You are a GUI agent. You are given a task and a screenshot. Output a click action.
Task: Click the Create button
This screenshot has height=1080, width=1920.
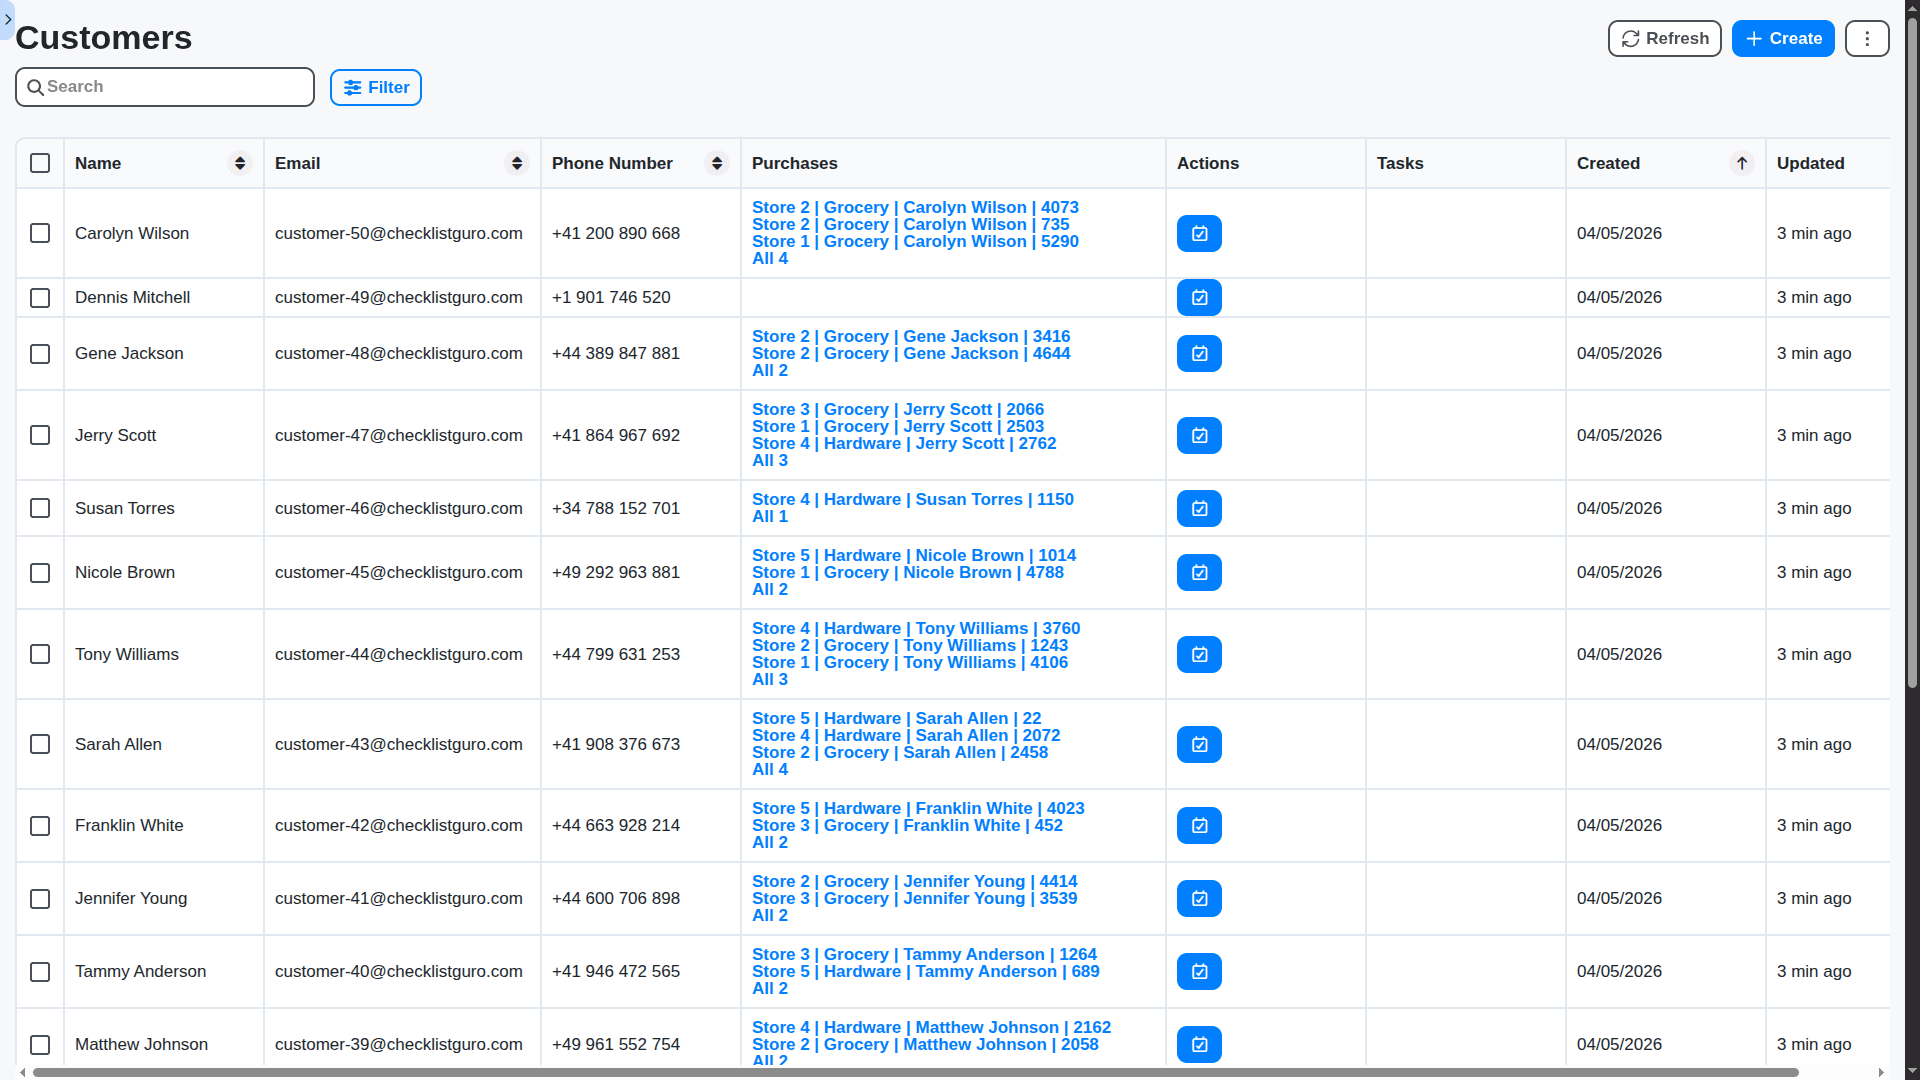pyautogui.click(x=1782, y=38)
